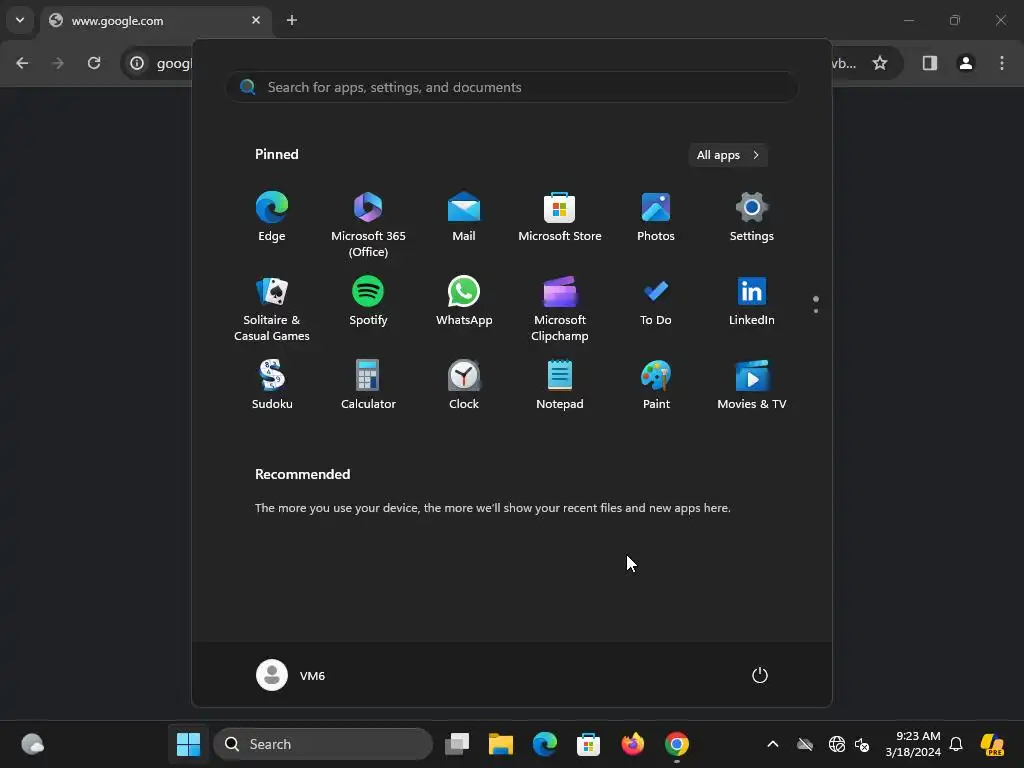Open the Edge pinned app
1024x768 pixels.
pyautogui.click(x=272, y=217)
